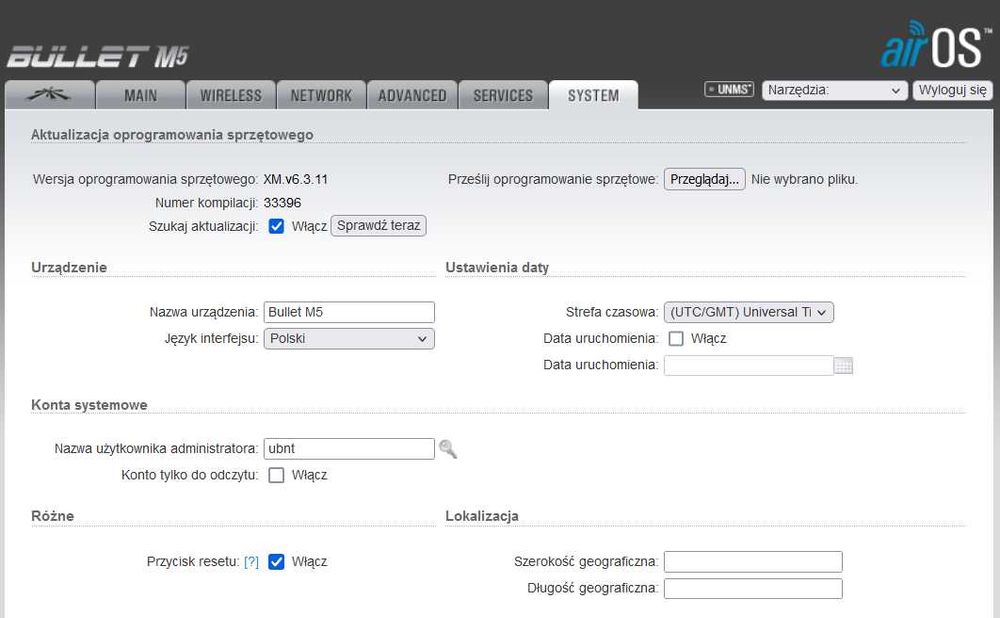This screenshot has height=618, width=1000.
Task: Click the Nazwa urządzenia input field
Action: pyautogui.click(x=349, y=312)
